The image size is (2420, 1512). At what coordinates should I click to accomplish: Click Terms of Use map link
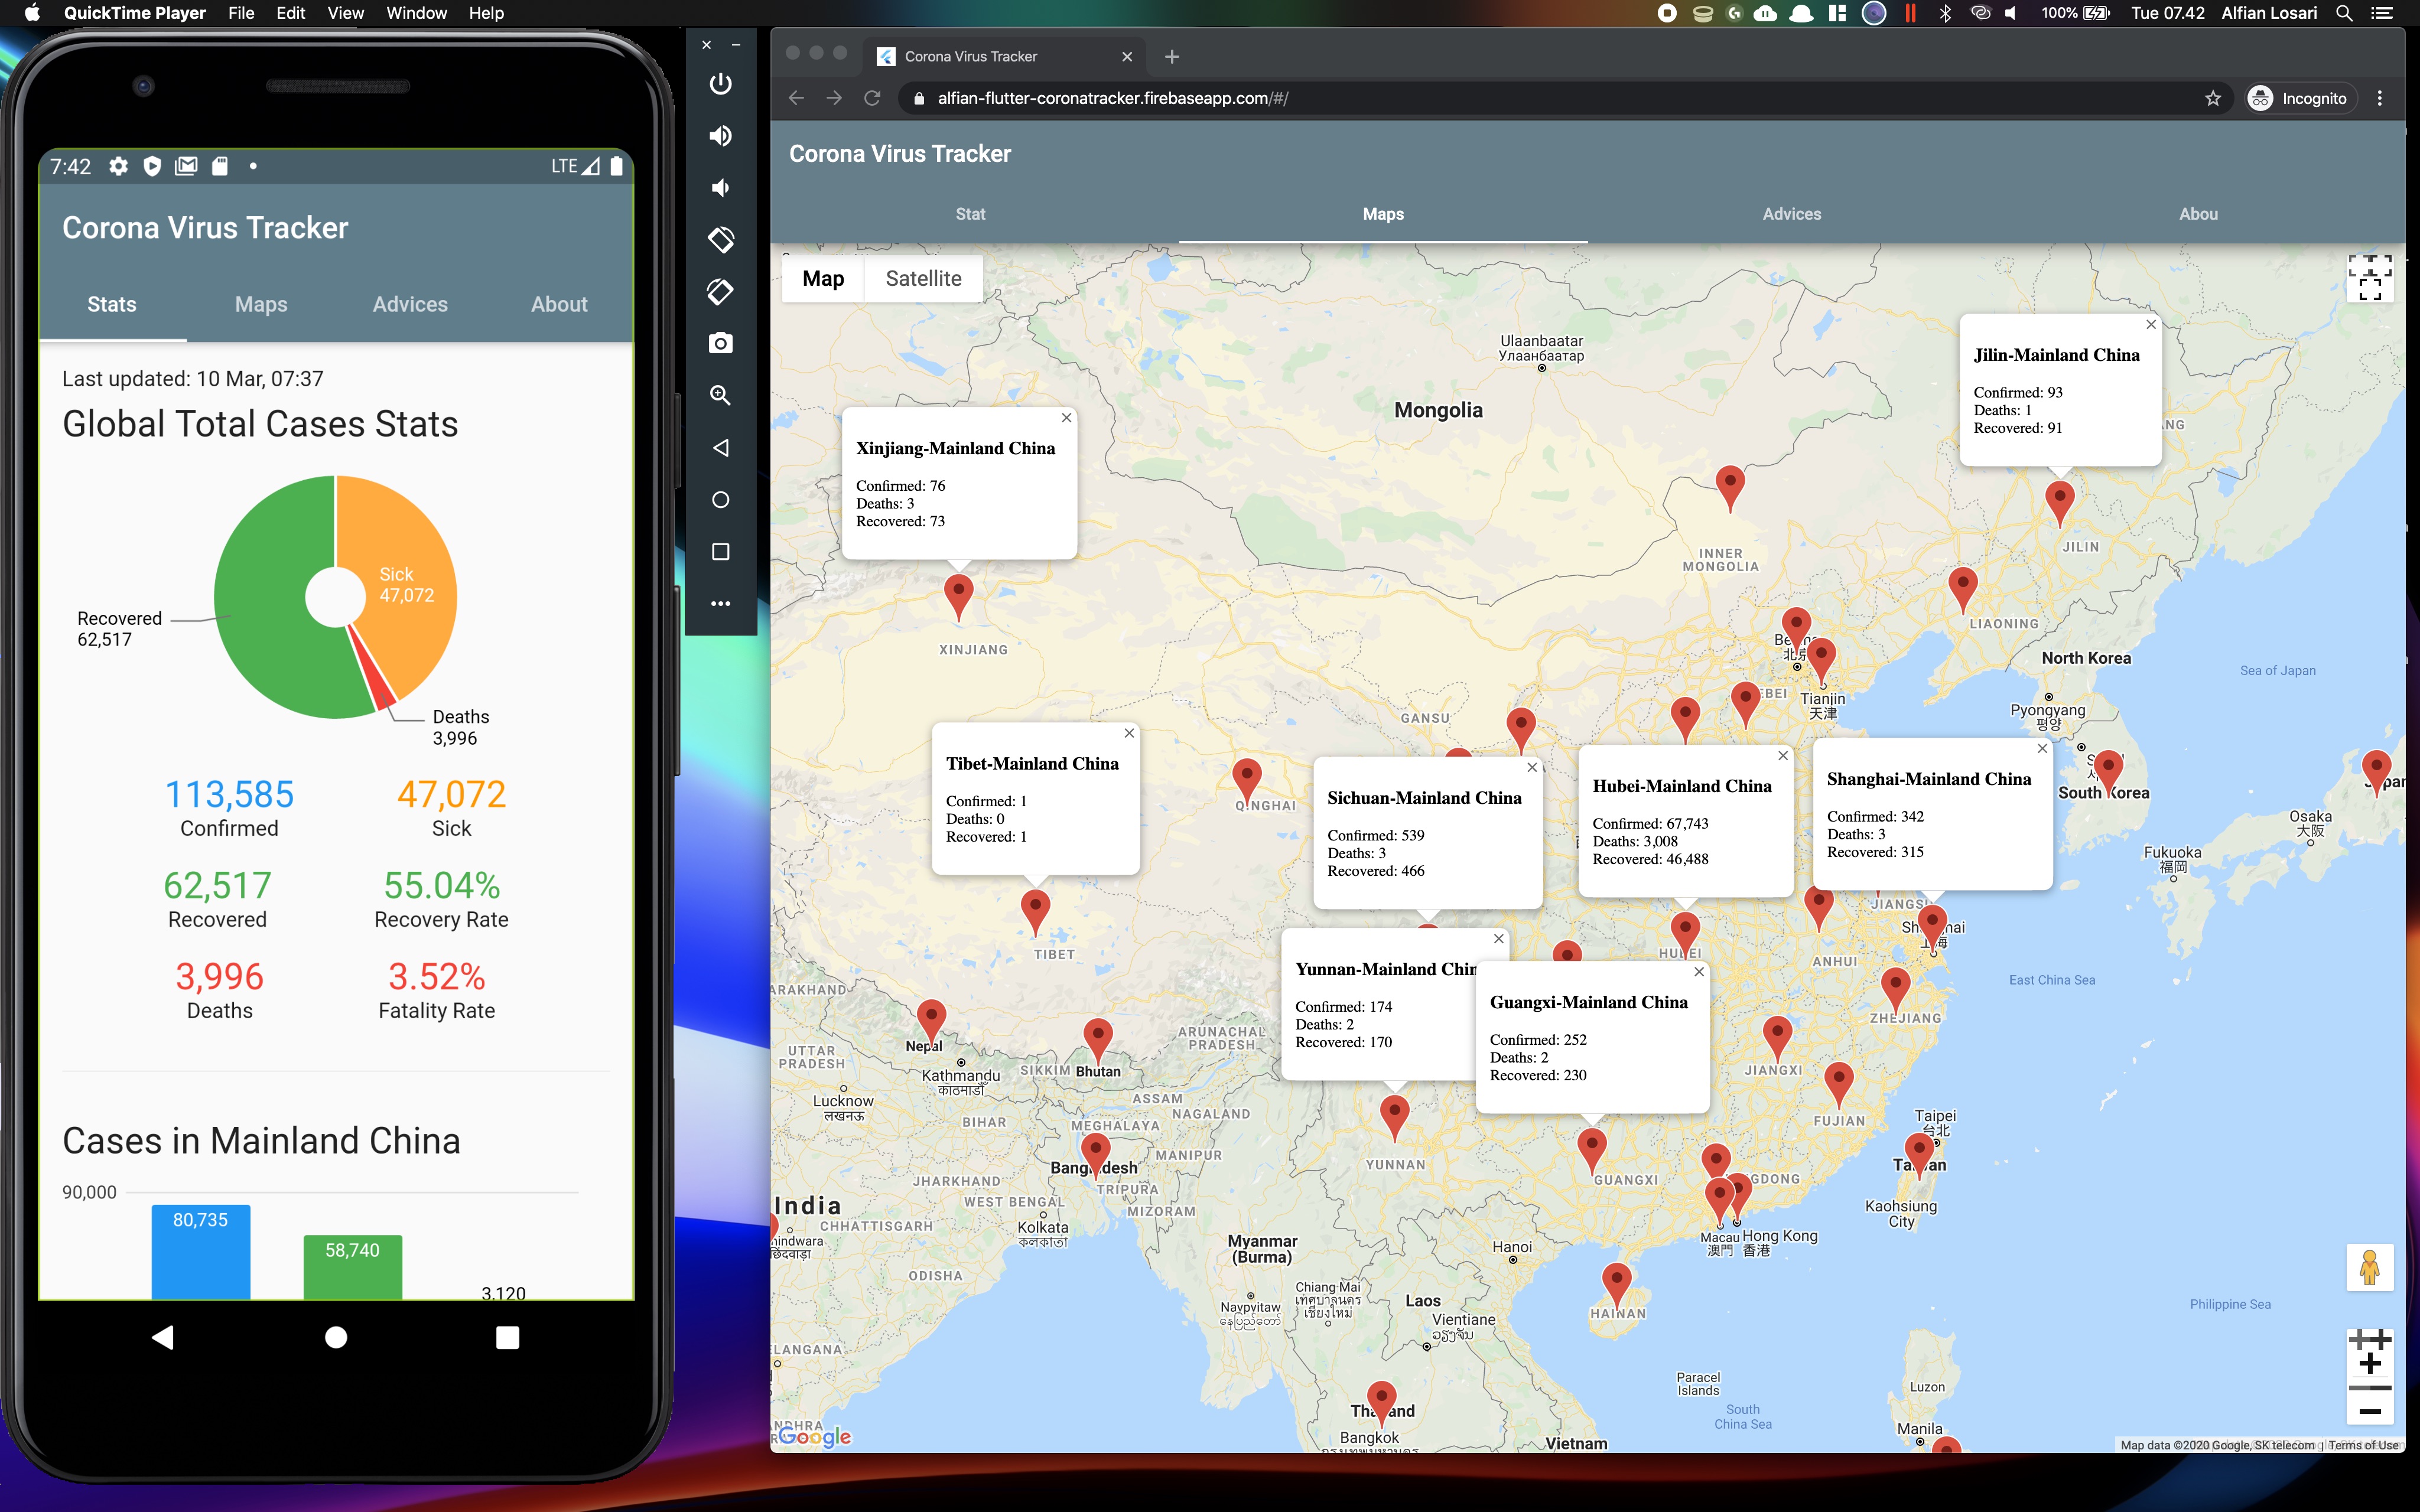point(2362,1445)
